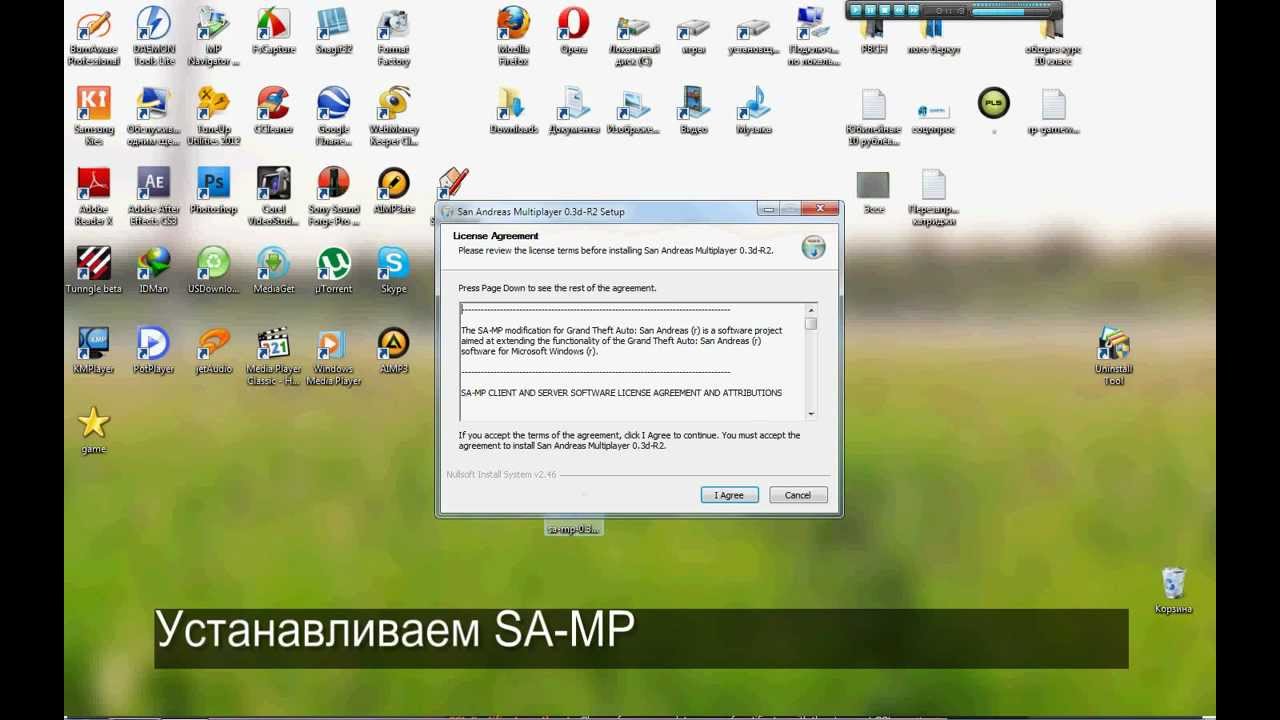Click I Agree in the SA-MP setup
Screen dimensions: 1280x720
tap(729, 495)
